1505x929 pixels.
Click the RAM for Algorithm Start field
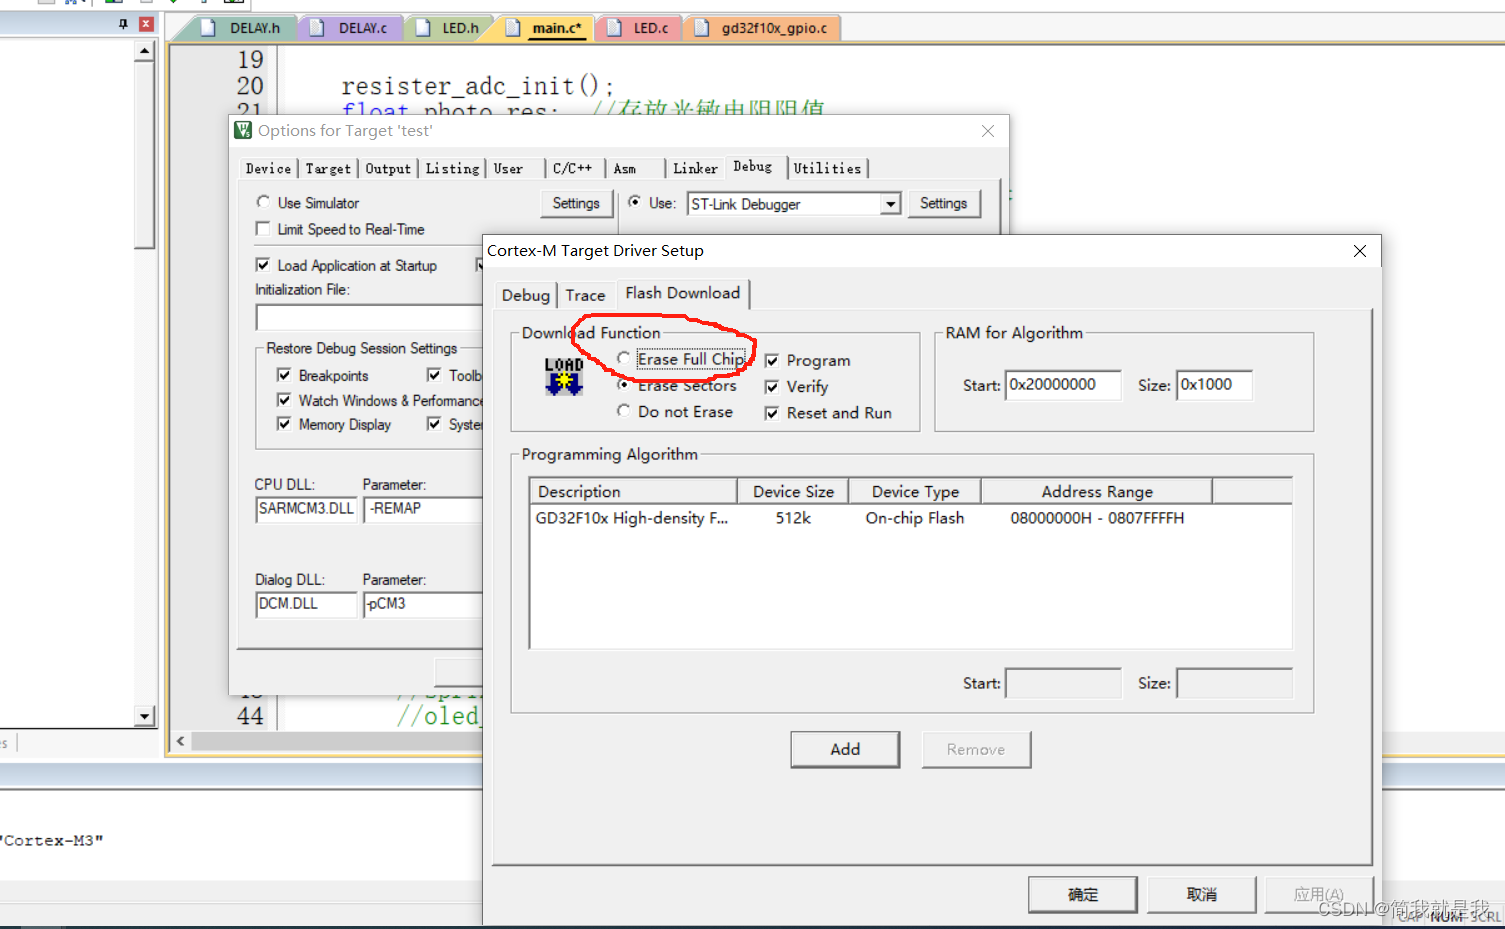[x=1063, y=385]
